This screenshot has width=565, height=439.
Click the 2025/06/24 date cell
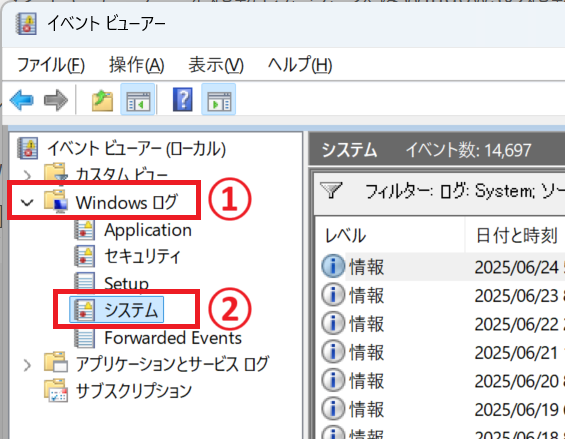tap(516, 267)
